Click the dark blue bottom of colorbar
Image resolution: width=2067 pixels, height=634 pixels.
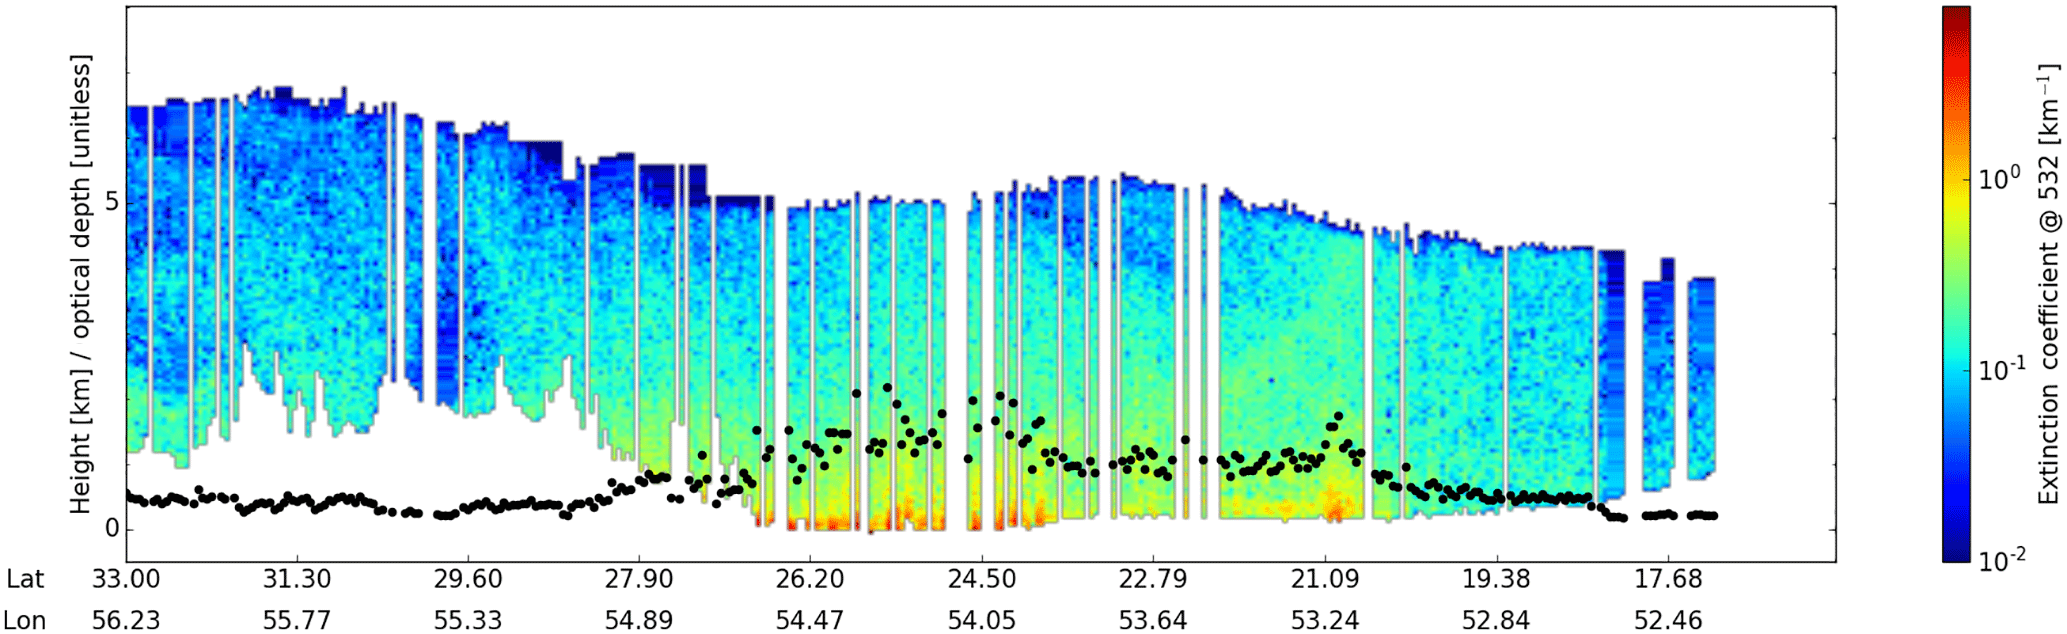pyautogui.click(x=1956, y=555)
